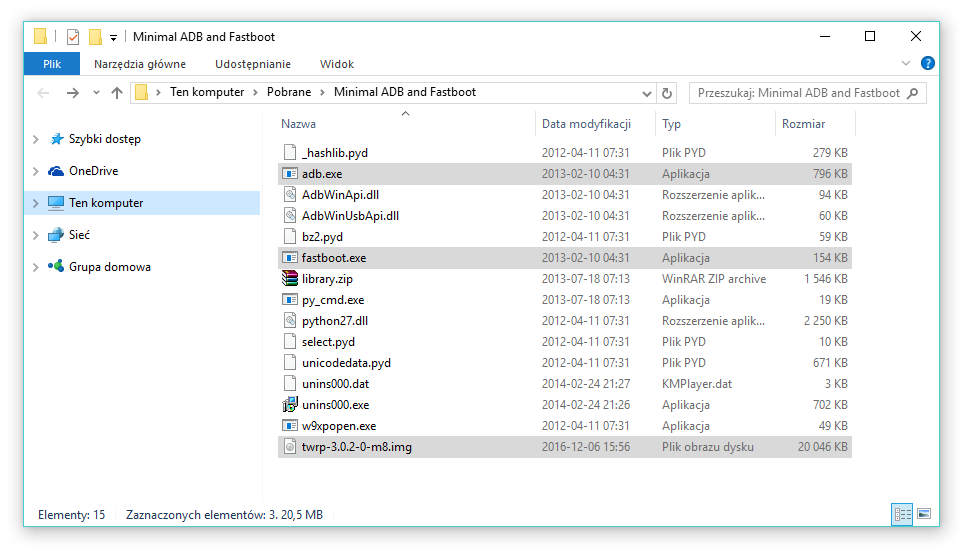Click Pobrane in the breadcrumb path
Screen dimensions: 967x554
click(289, 92)
